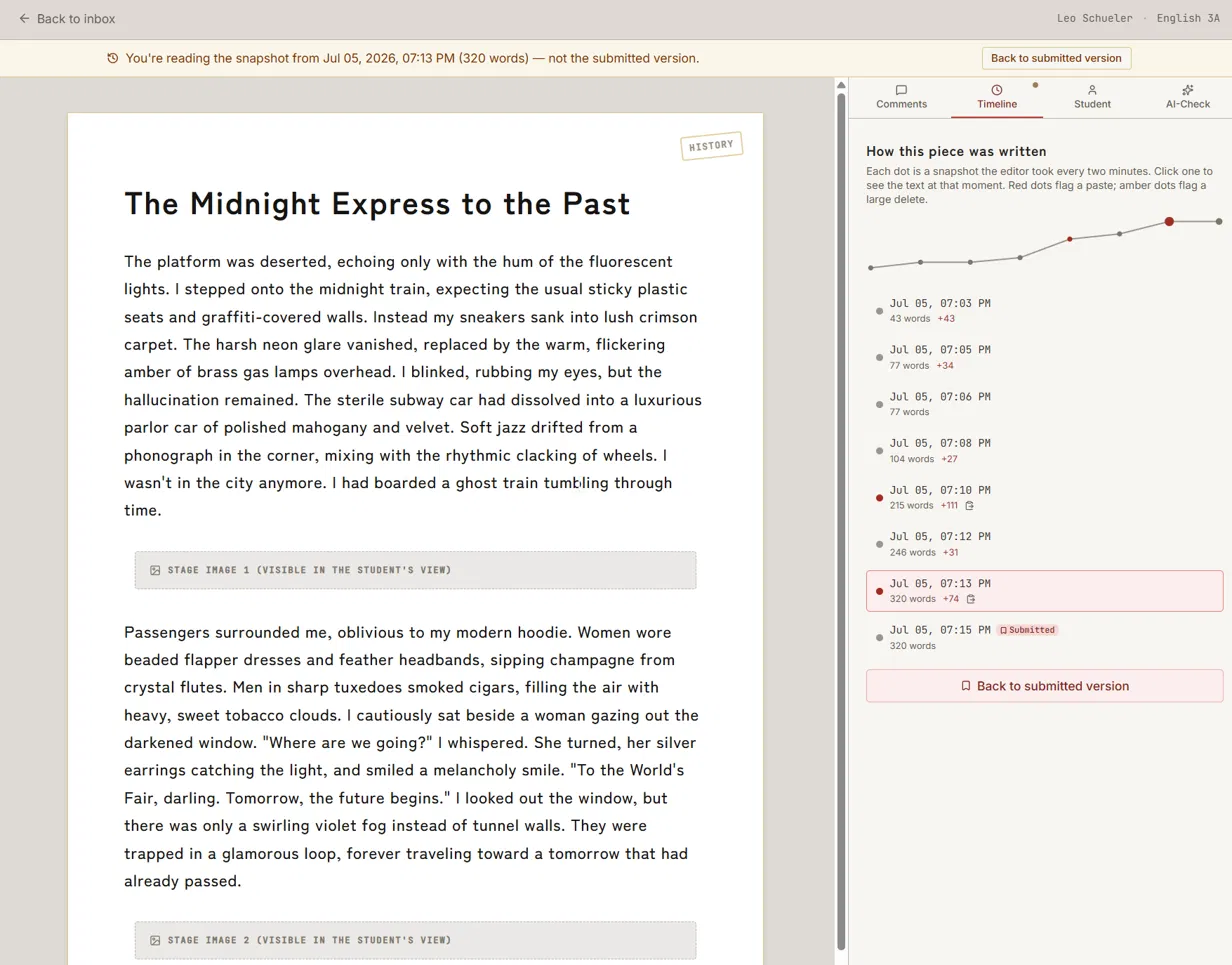Click Back to submitted version in top banner

click(x=1056, y=58)
